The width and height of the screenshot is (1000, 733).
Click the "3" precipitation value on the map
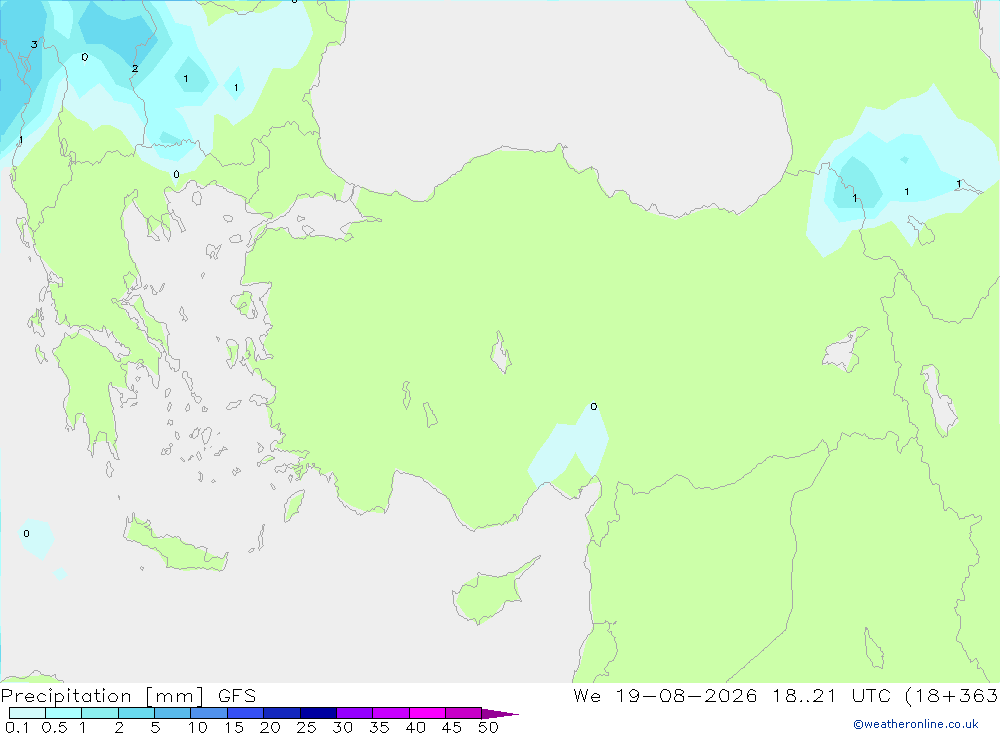click(x=34, y=45)
